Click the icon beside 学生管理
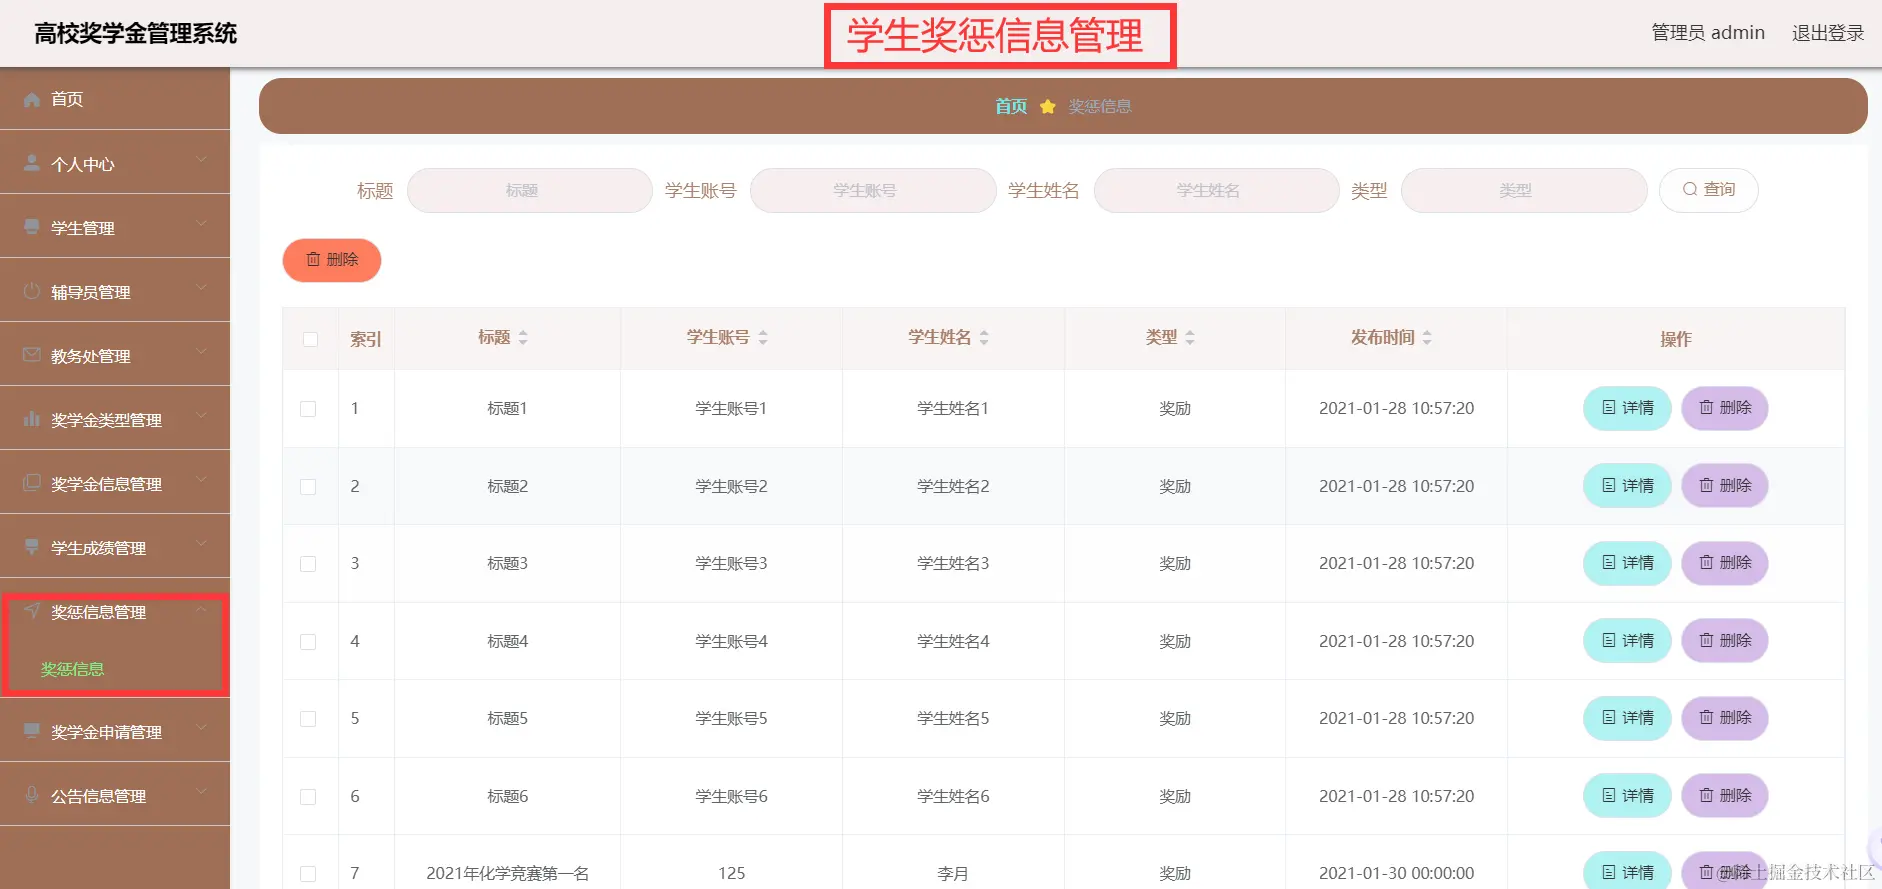This screenshot has height=889, width=1882. click(32, 227)
